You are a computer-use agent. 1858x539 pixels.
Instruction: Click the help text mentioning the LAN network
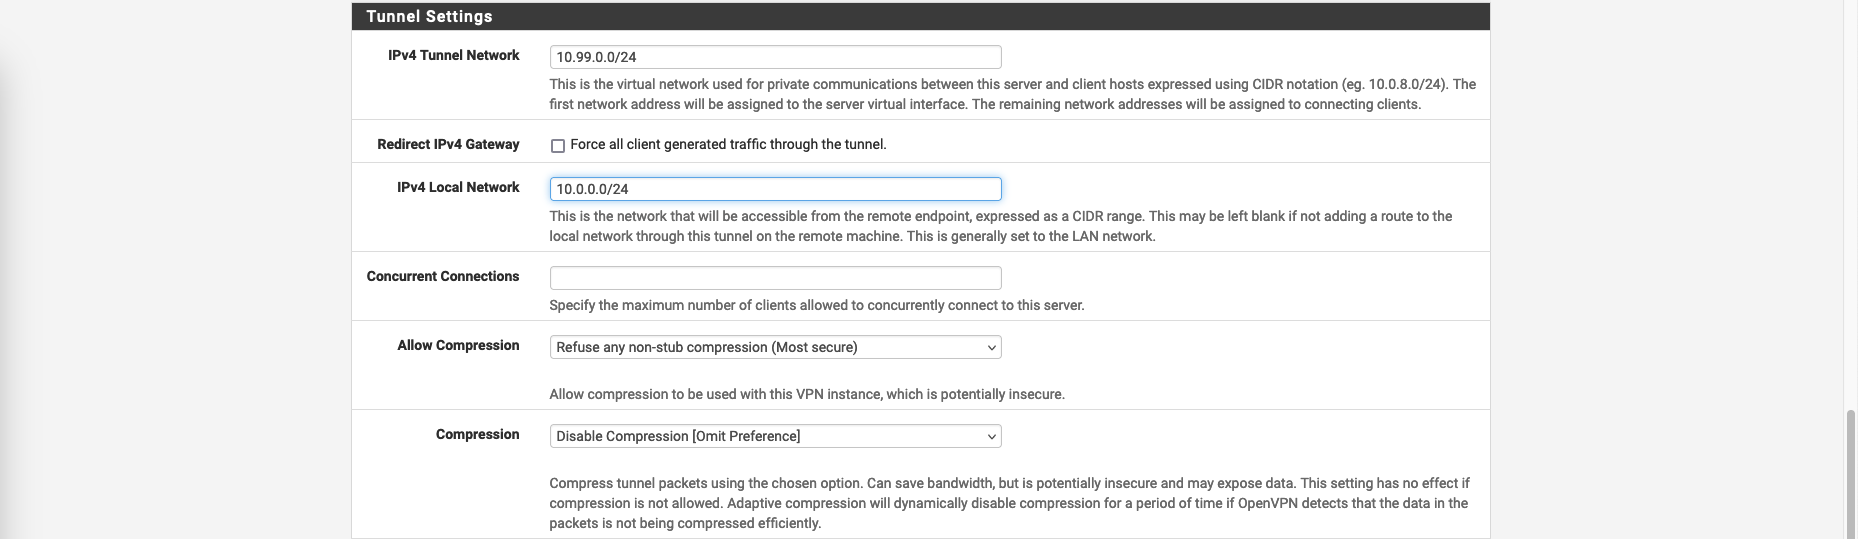1000,226
